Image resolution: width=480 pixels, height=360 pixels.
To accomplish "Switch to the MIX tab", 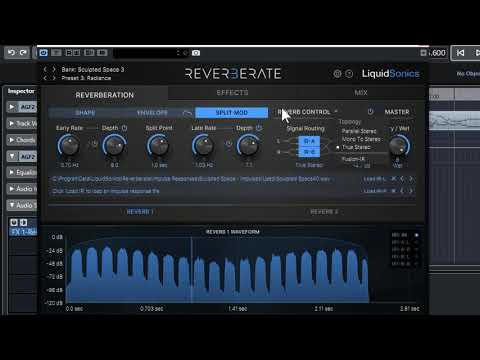I will tap(361, 93).
